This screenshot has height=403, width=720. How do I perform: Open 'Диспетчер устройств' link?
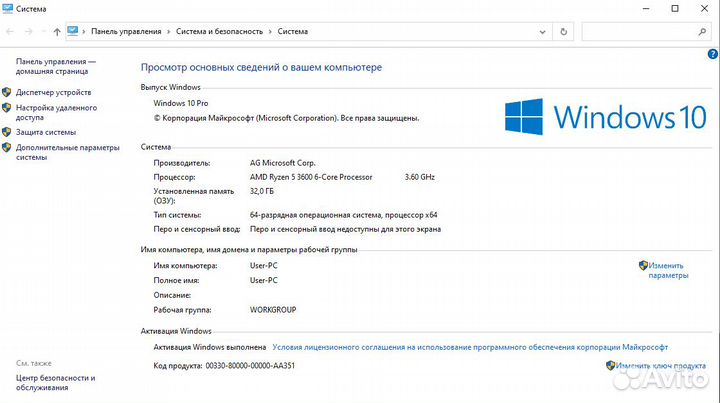53,92
